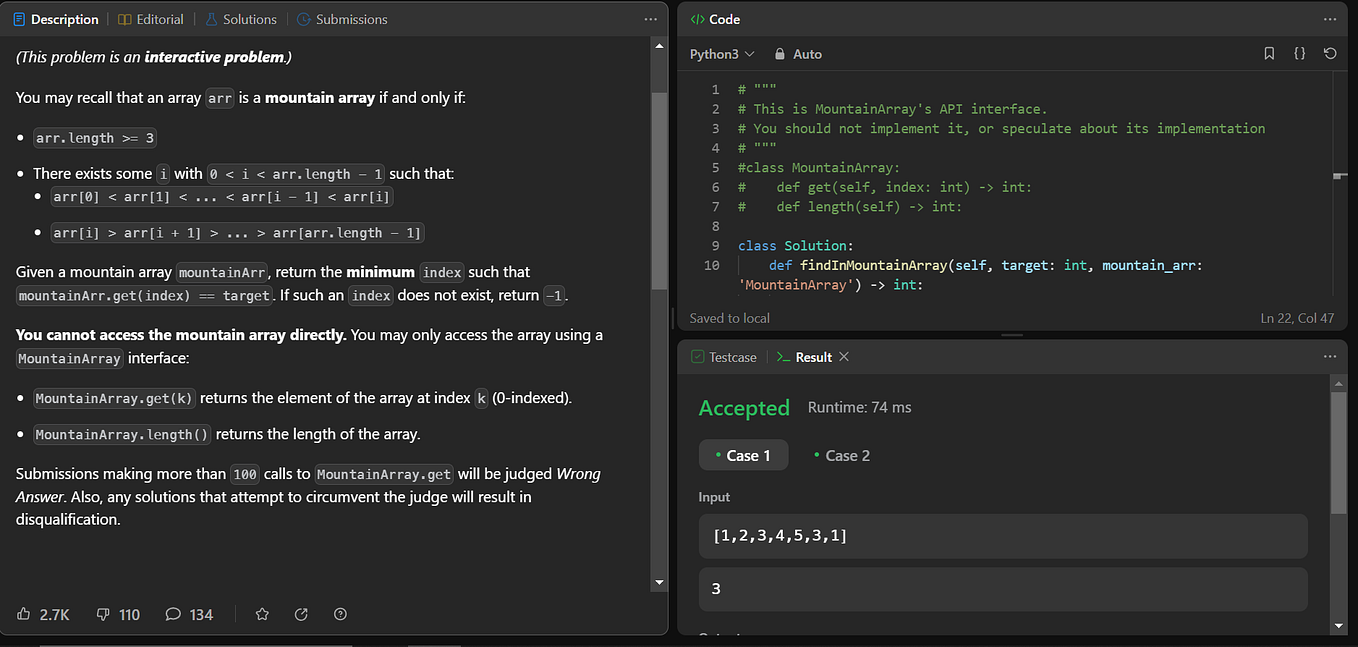Toggle the Auto lock setting
The width and height of the screenshot is (1358, 647).
point(799,54)
